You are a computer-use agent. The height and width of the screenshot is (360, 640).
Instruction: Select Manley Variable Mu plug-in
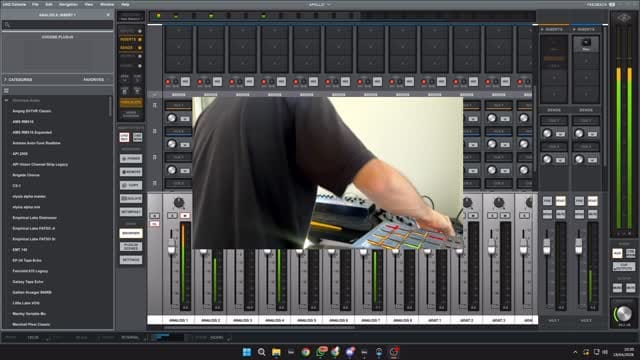click(29, 313)
